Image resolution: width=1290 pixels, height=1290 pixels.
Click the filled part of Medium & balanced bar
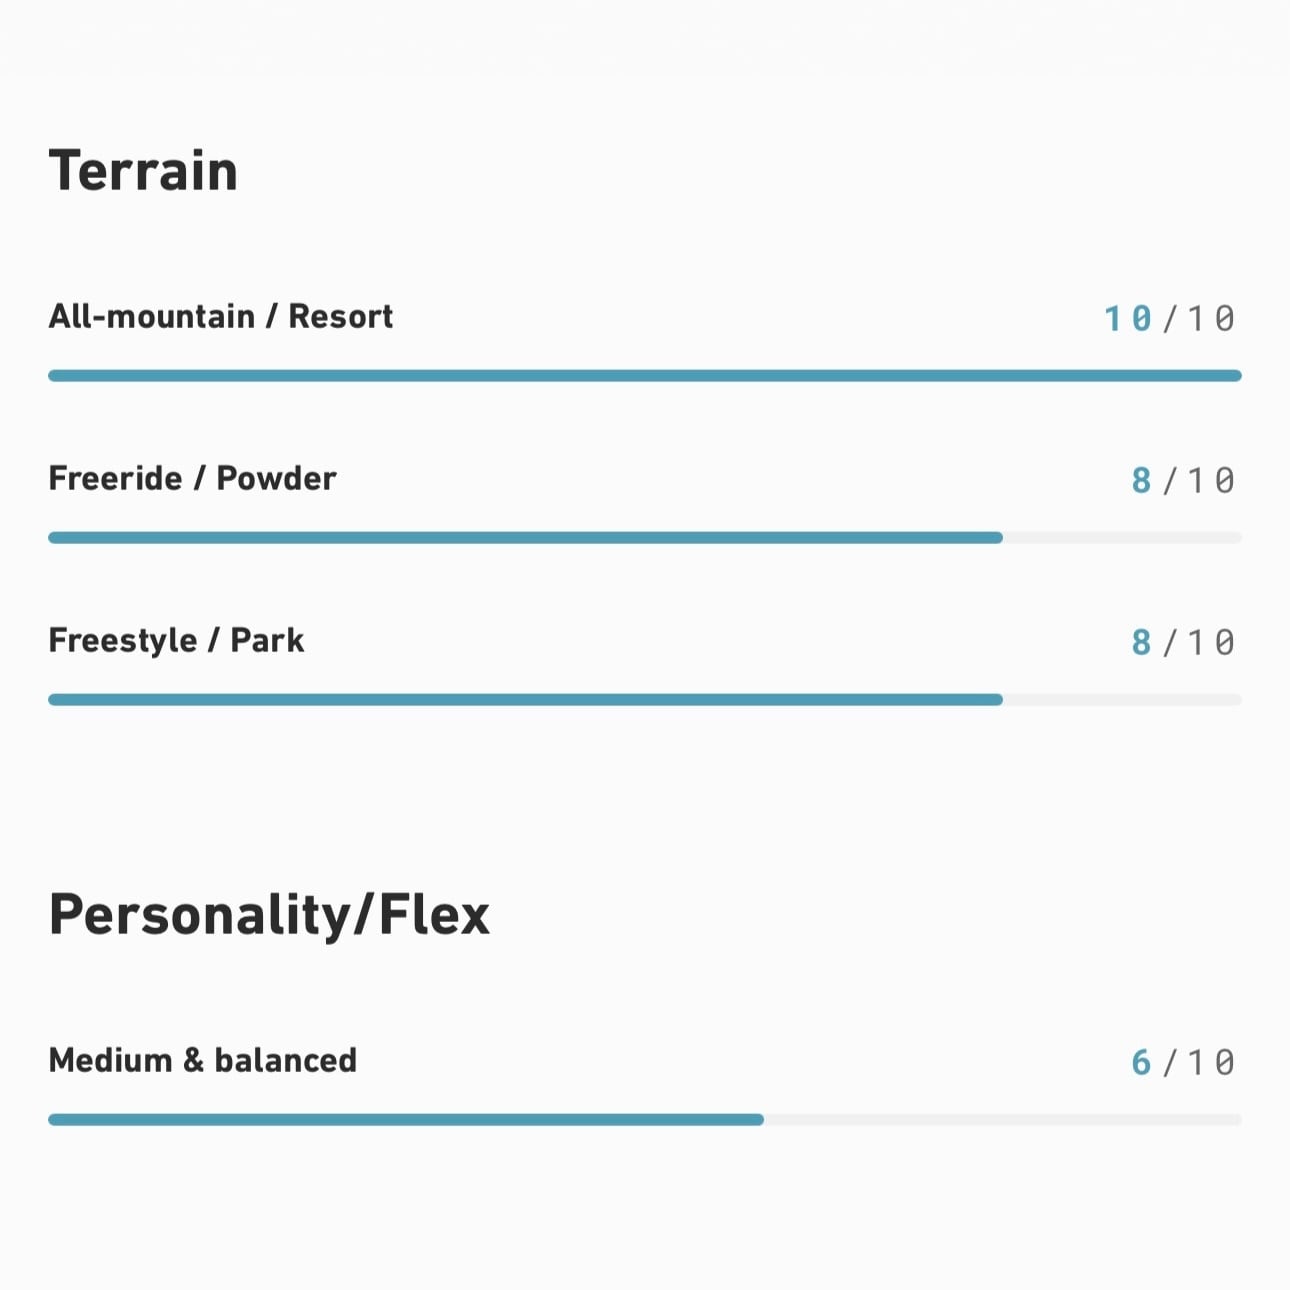406,1120
